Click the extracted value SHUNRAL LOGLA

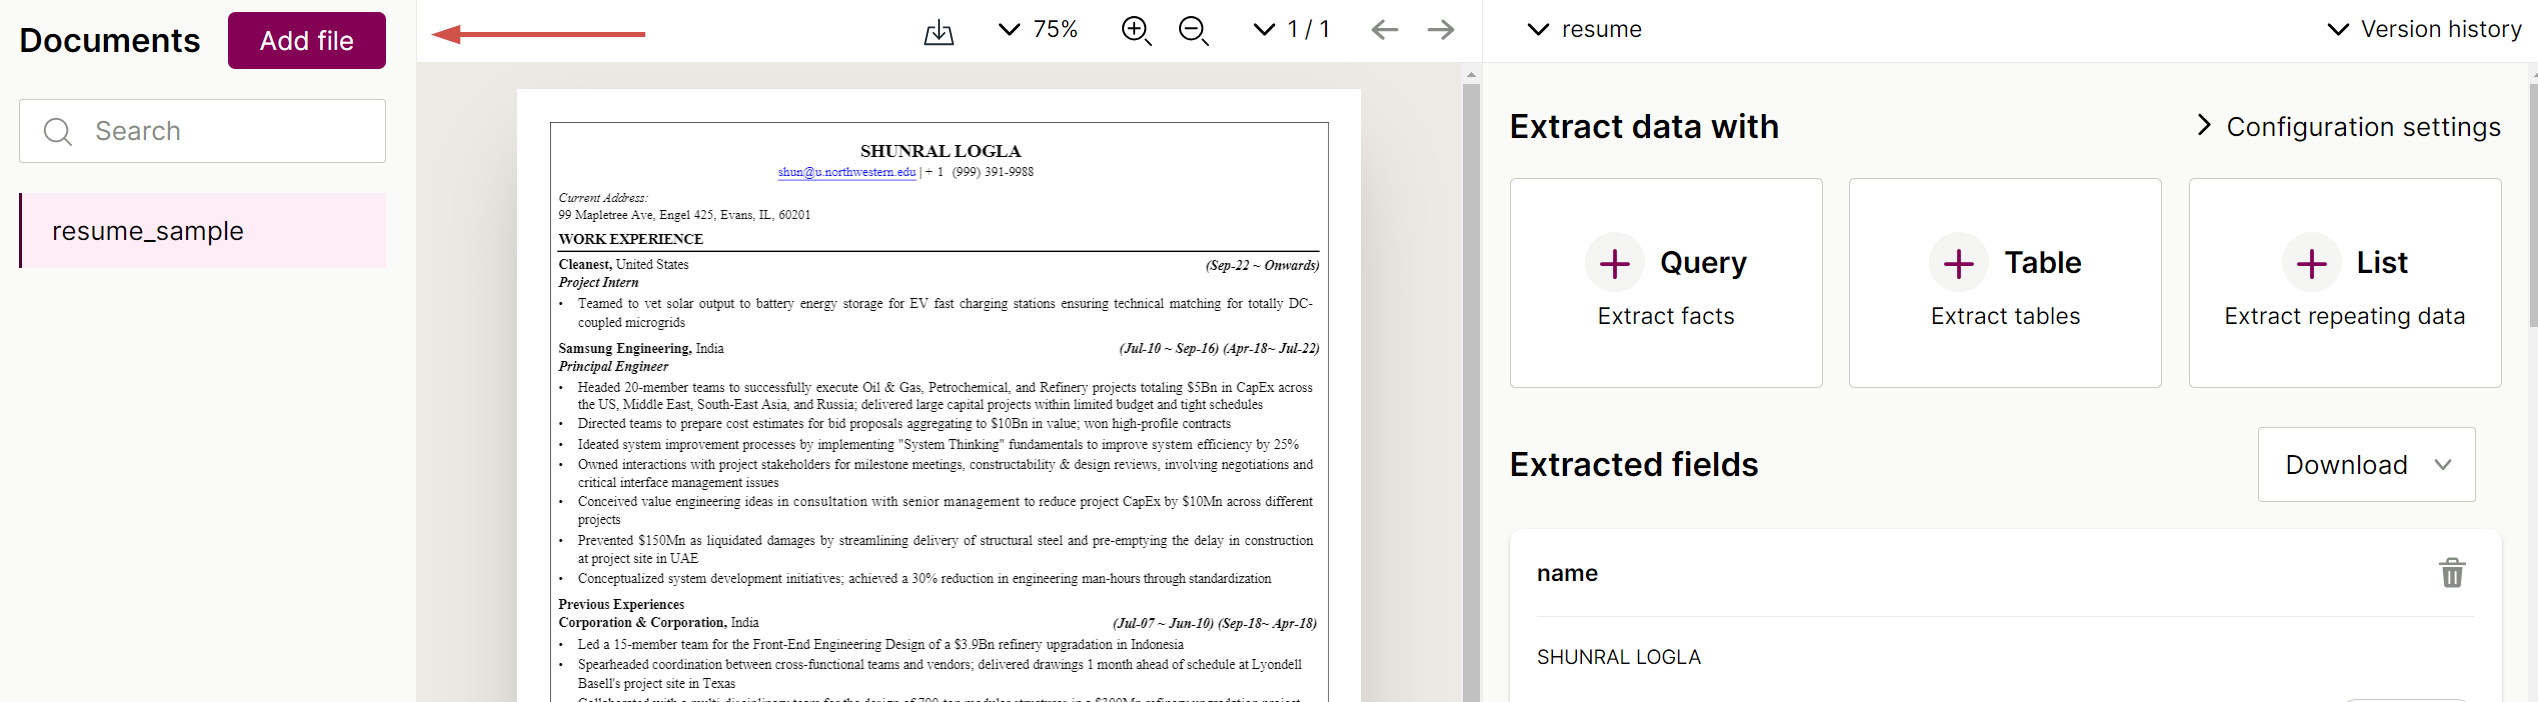(1618, 657)
